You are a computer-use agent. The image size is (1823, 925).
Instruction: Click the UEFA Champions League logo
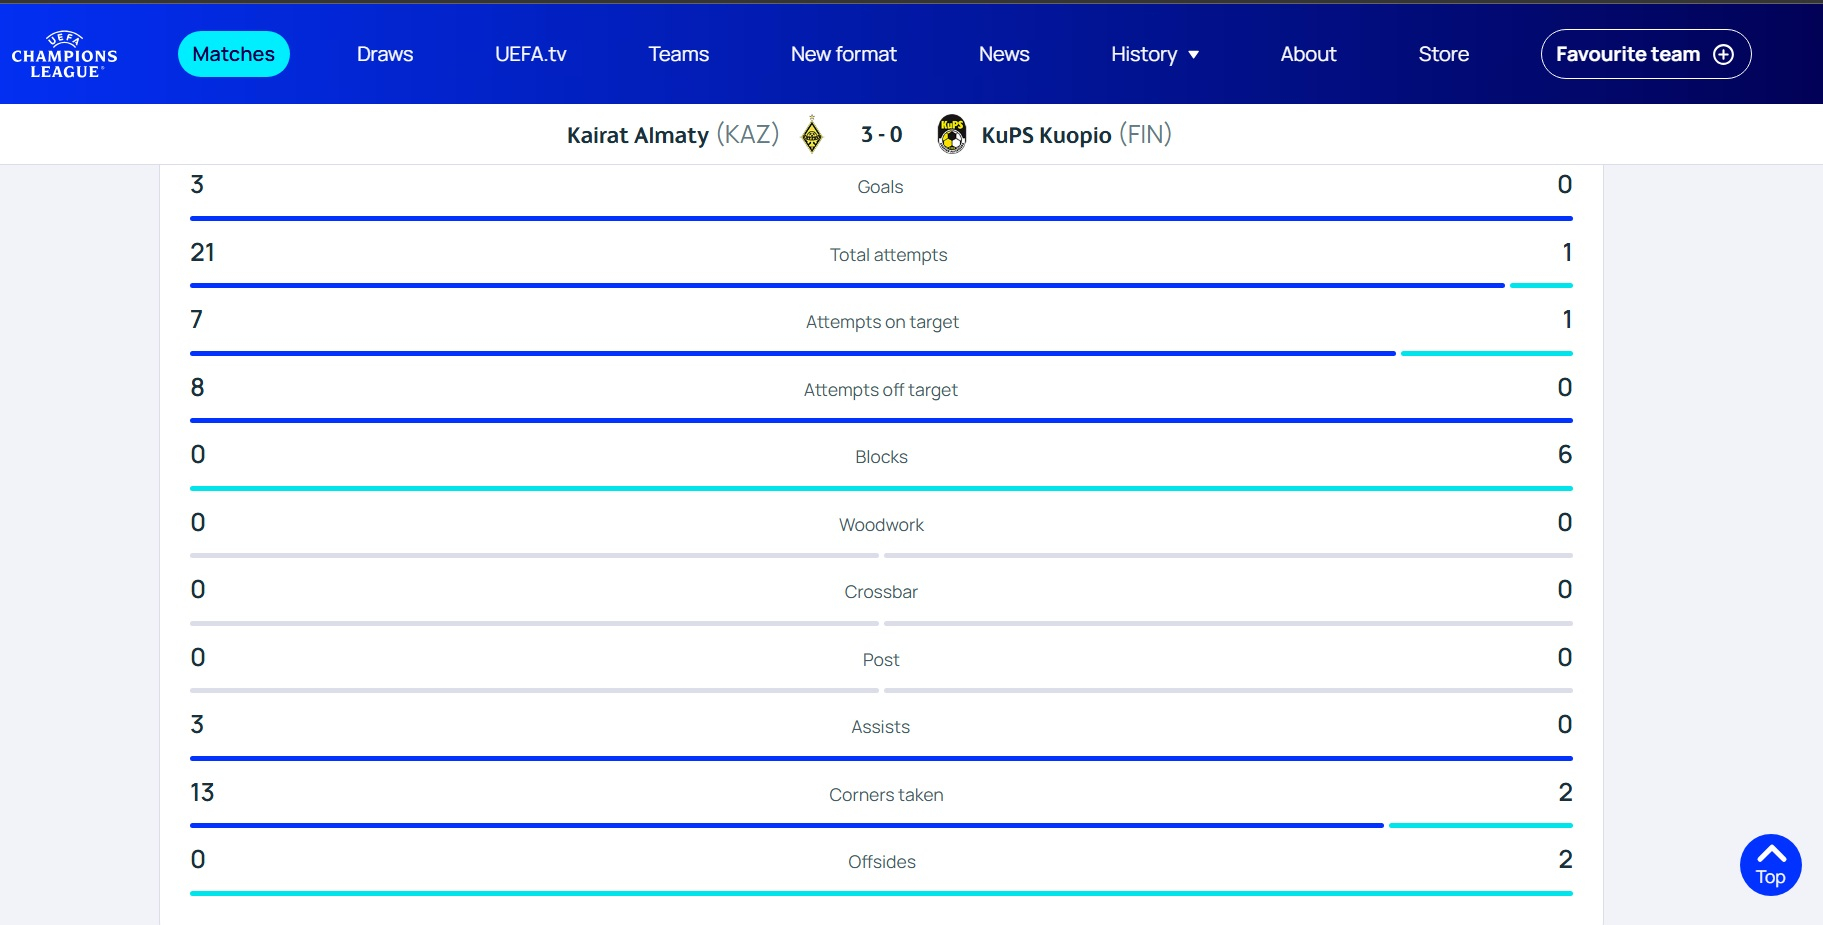pyautogui.click(x=64, y=55)
